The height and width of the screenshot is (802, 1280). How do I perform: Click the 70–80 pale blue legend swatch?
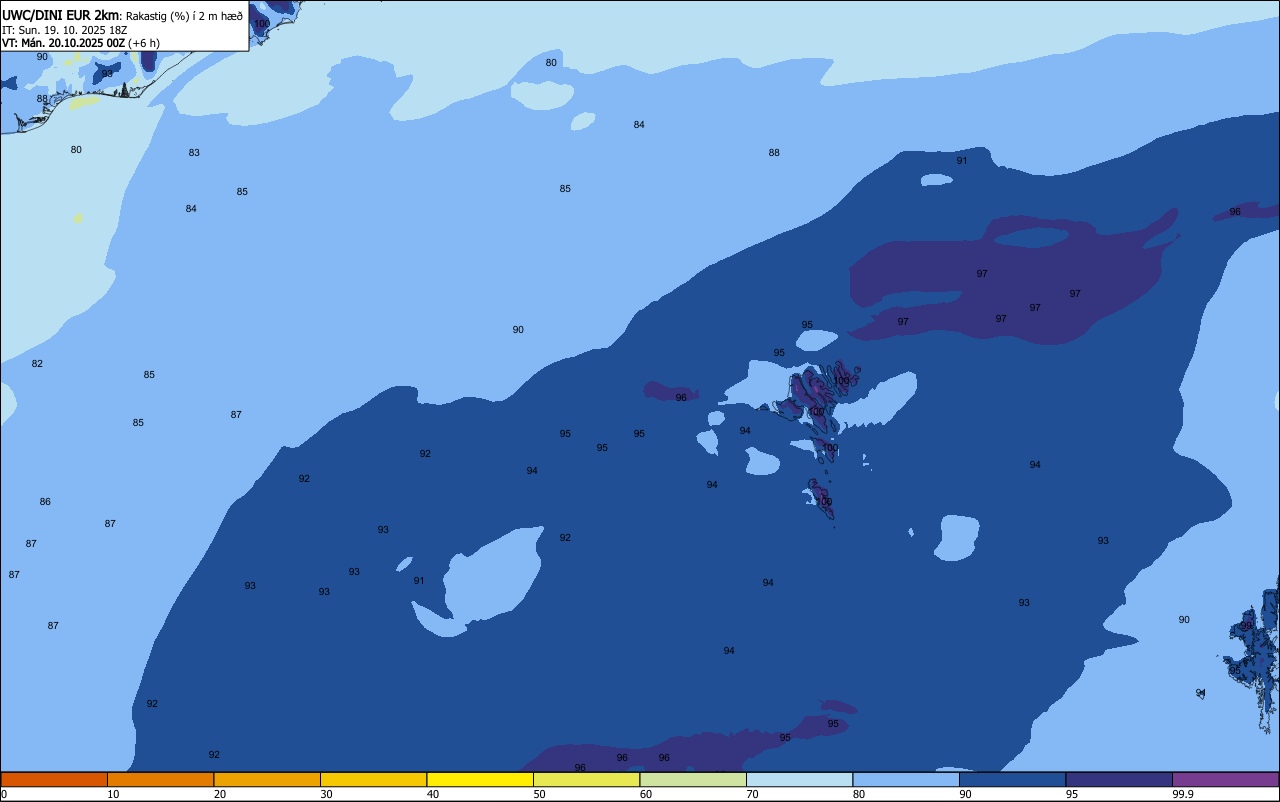pos(799,779)
